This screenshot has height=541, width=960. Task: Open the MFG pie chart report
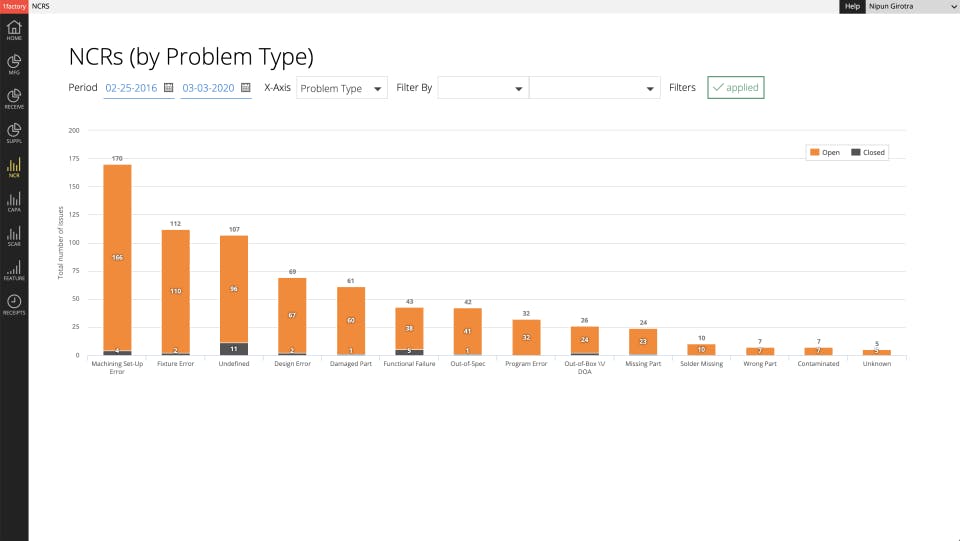[14, 64]
